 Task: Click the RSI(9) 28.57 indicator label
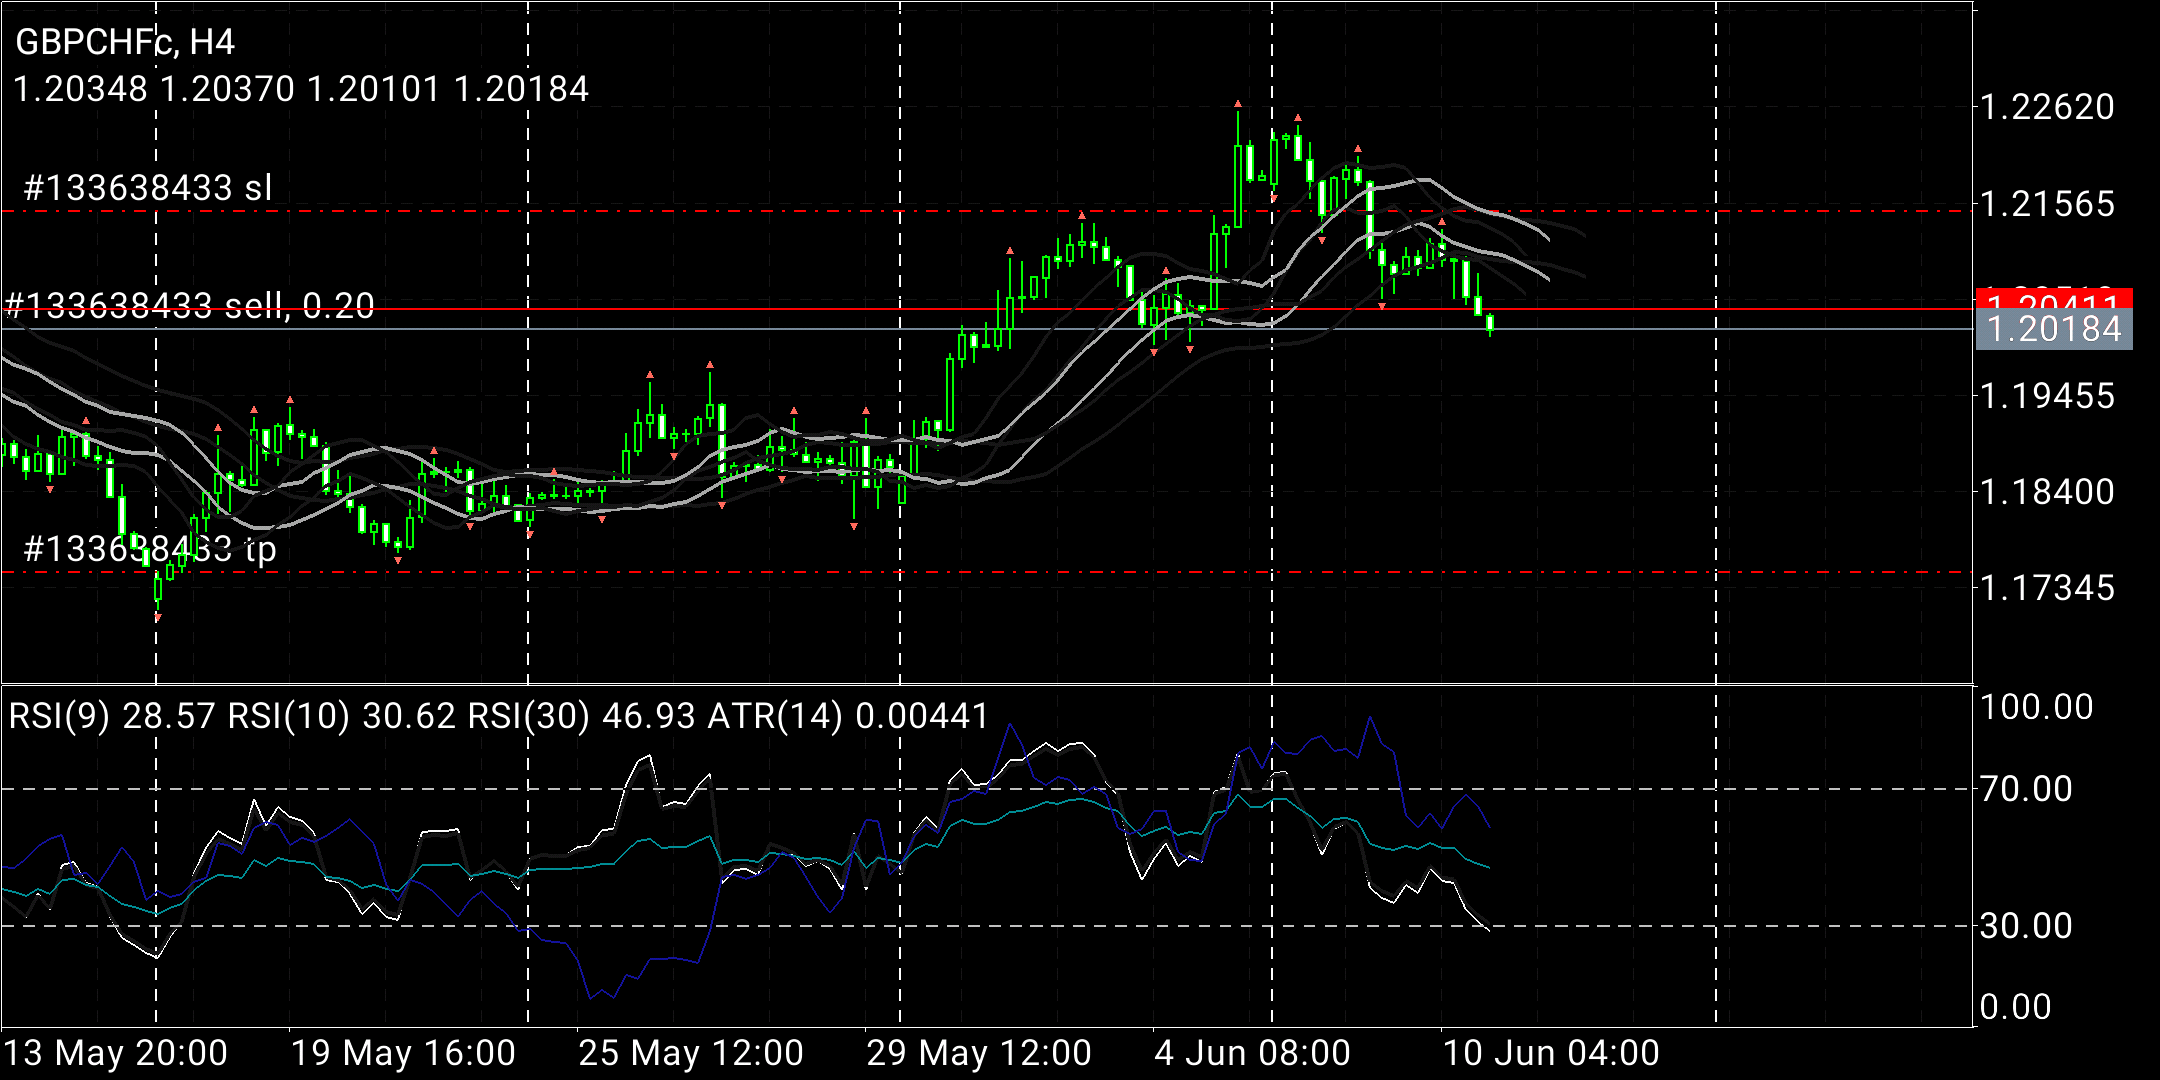pyautogui.click(x=112, y=716)
